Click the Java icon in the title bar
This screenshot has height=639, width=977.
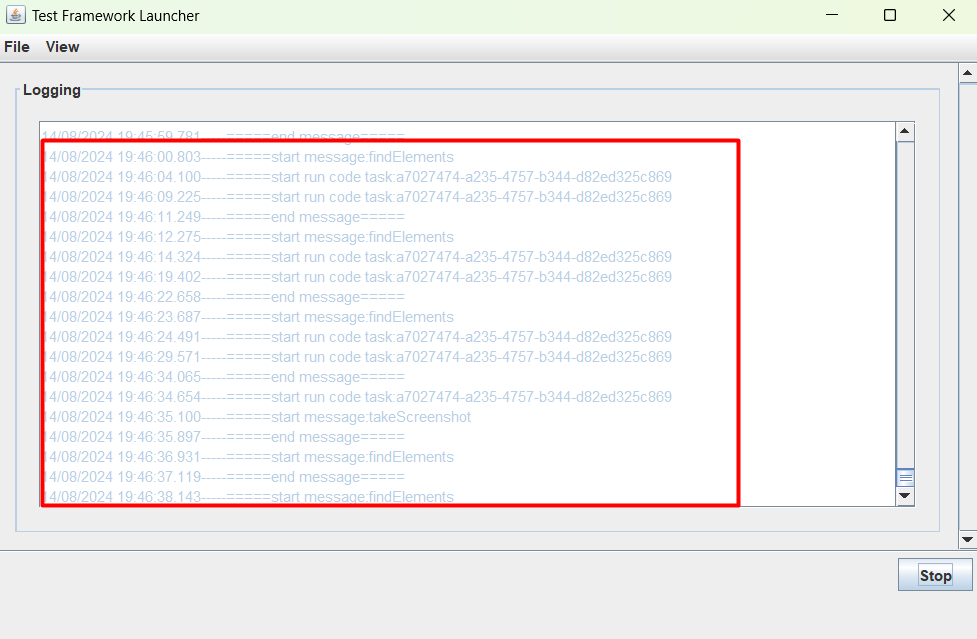16,15
